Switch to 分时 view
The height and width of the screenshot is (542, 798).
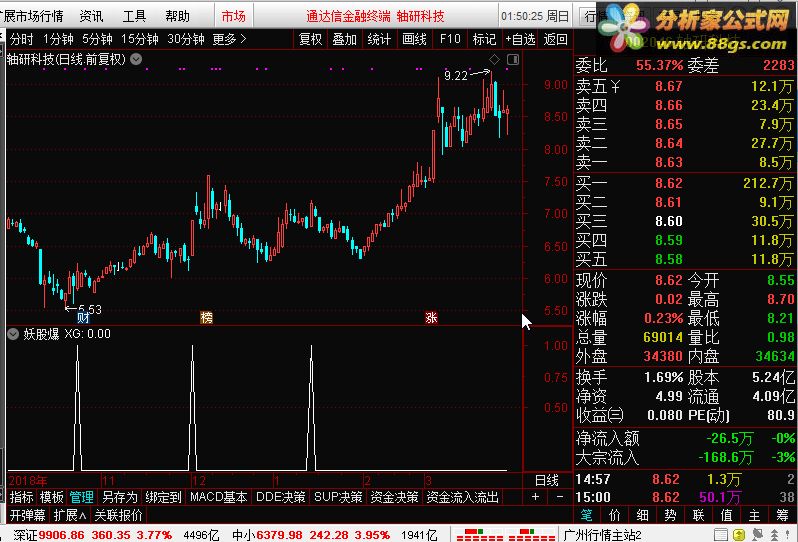21,39
